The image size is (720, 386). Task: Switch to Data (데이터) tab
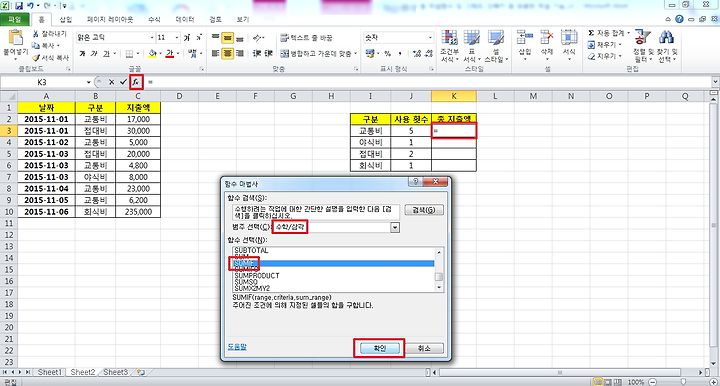pos(185,20)
